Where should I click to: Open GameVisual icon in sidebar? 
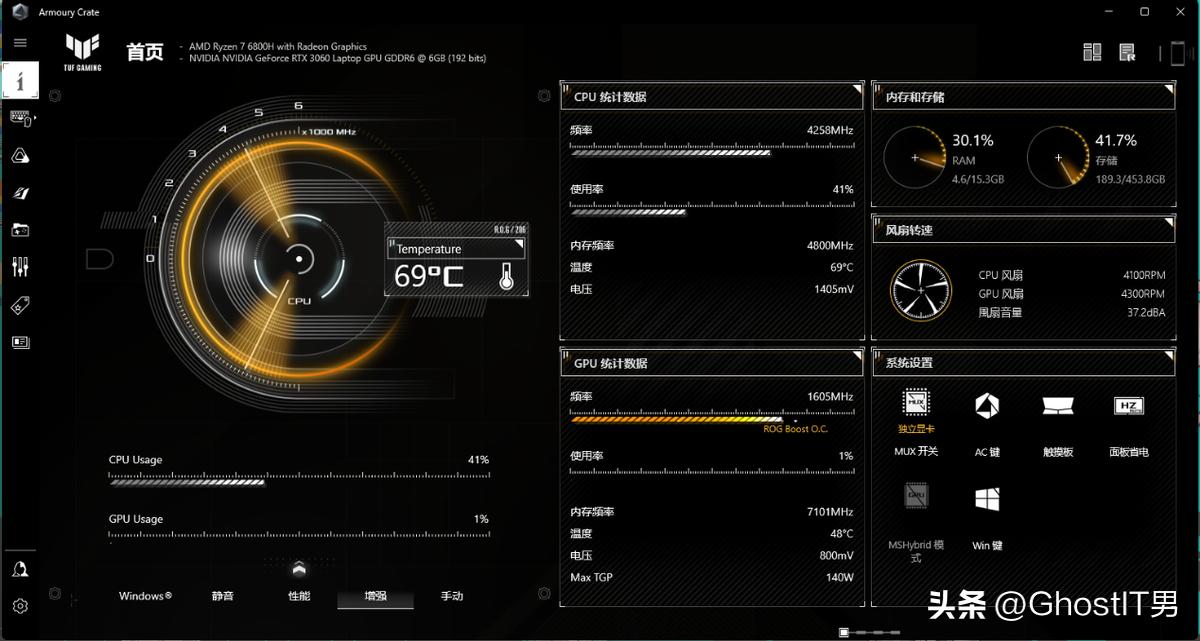pos(20,192)
